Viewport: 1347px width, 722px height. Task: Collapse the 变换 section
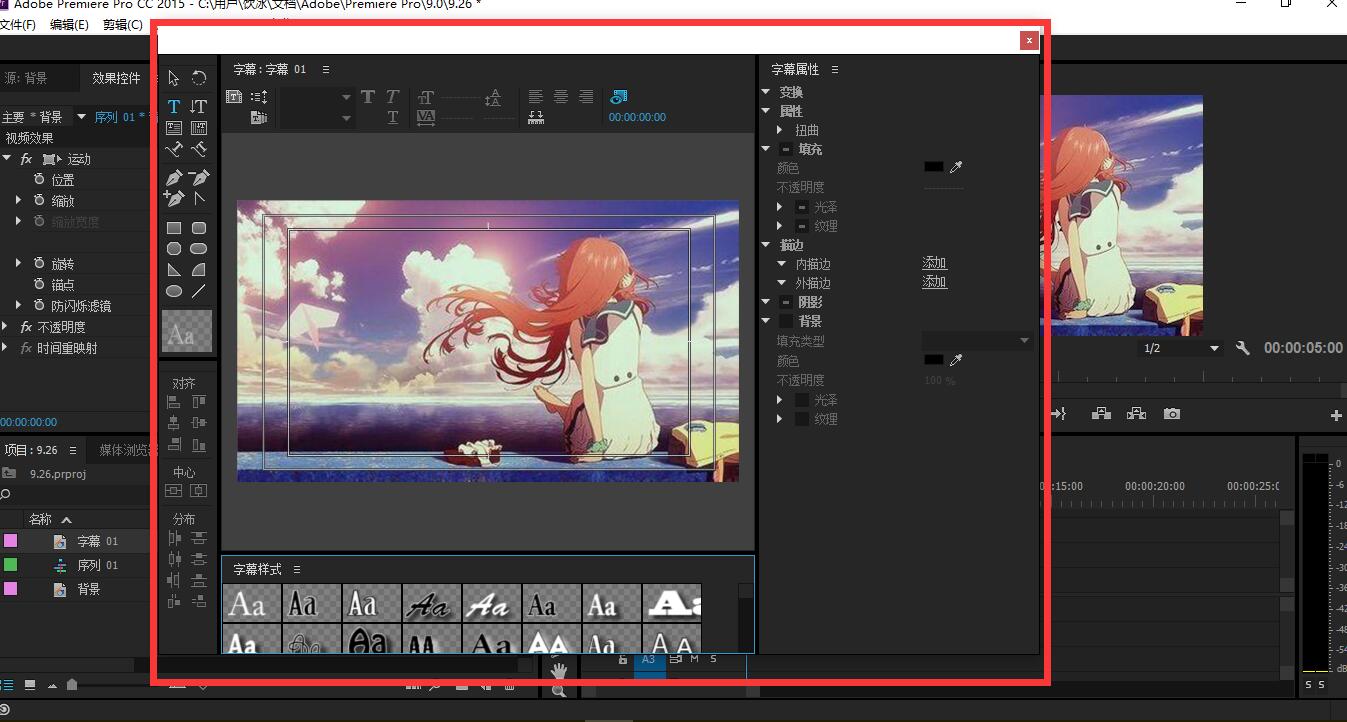point(766,92)
